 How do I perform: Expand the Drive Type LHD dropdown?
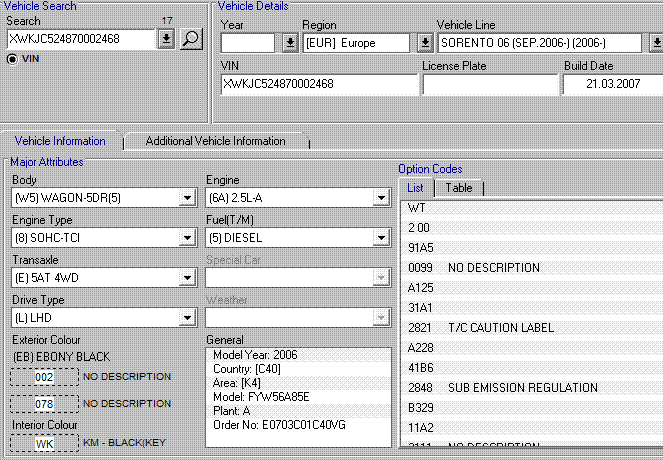click(x=185, y=318)
